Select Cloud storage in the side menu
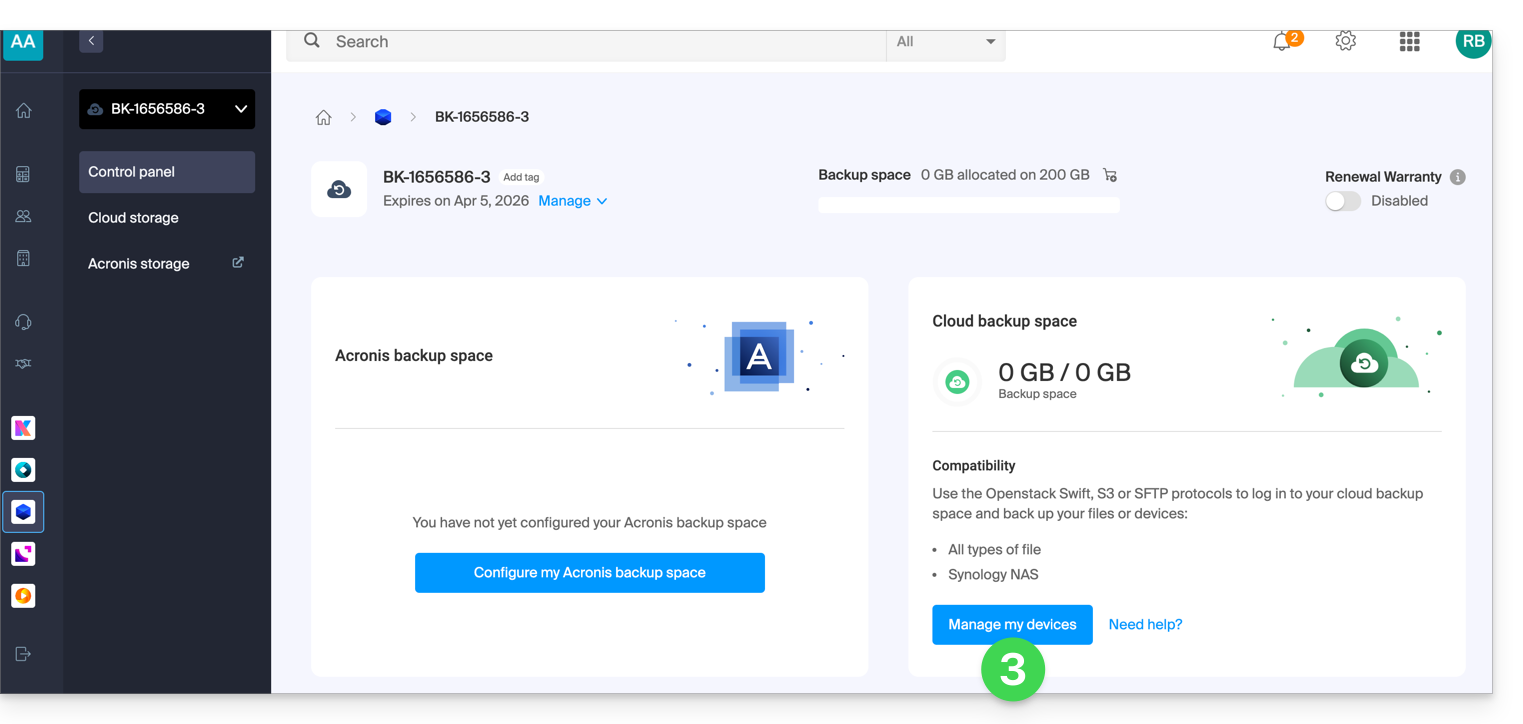The image size is (1523, 724). pyautogui.click(x=133, y=218)
